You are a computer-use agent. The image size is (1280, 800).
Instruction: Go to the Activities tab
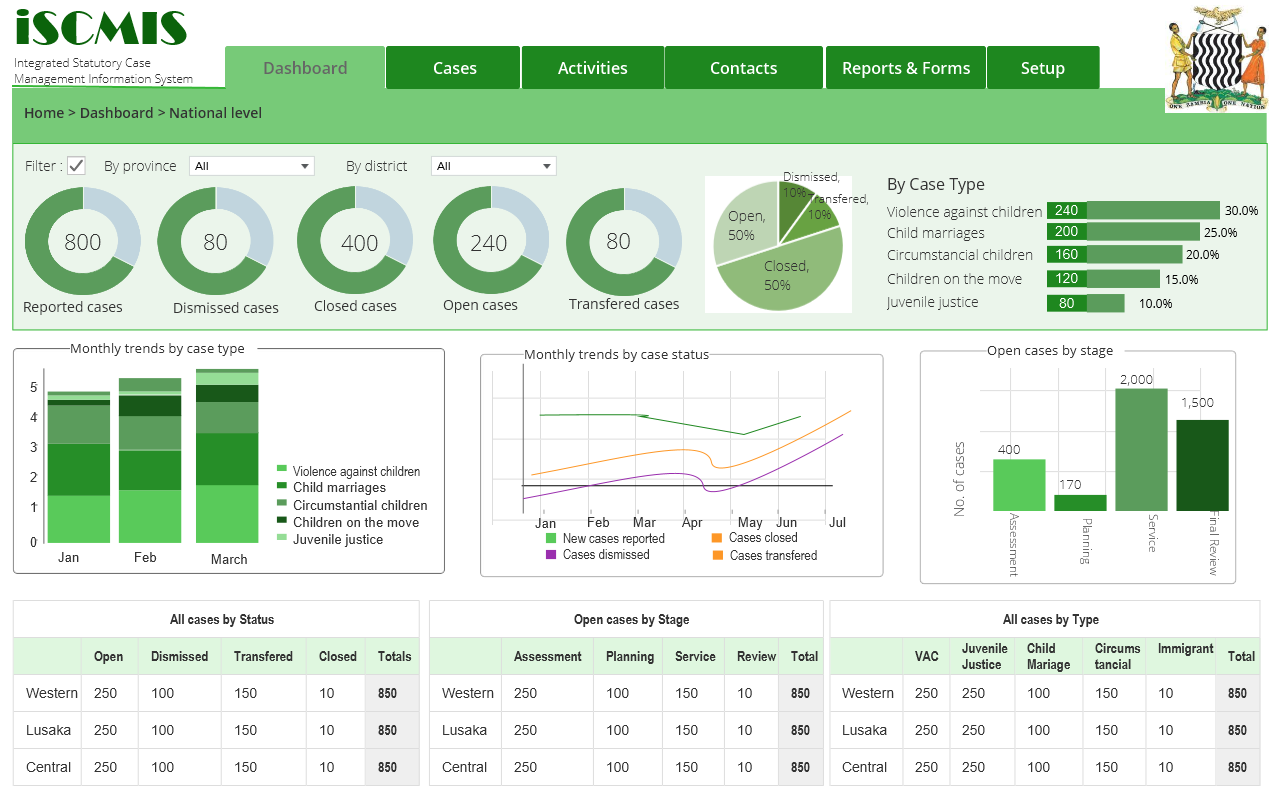(593, 68)
